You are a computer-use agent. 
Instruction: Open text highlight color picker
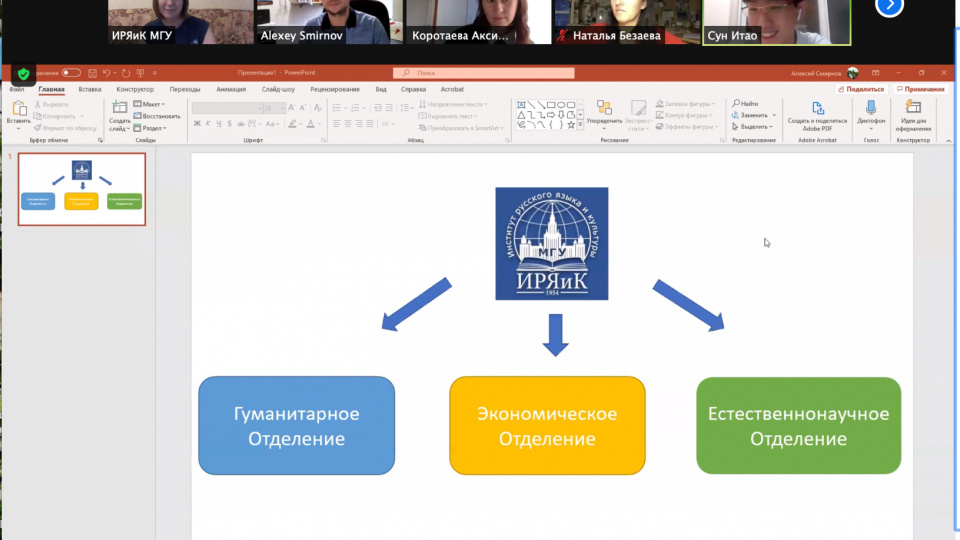293,124
